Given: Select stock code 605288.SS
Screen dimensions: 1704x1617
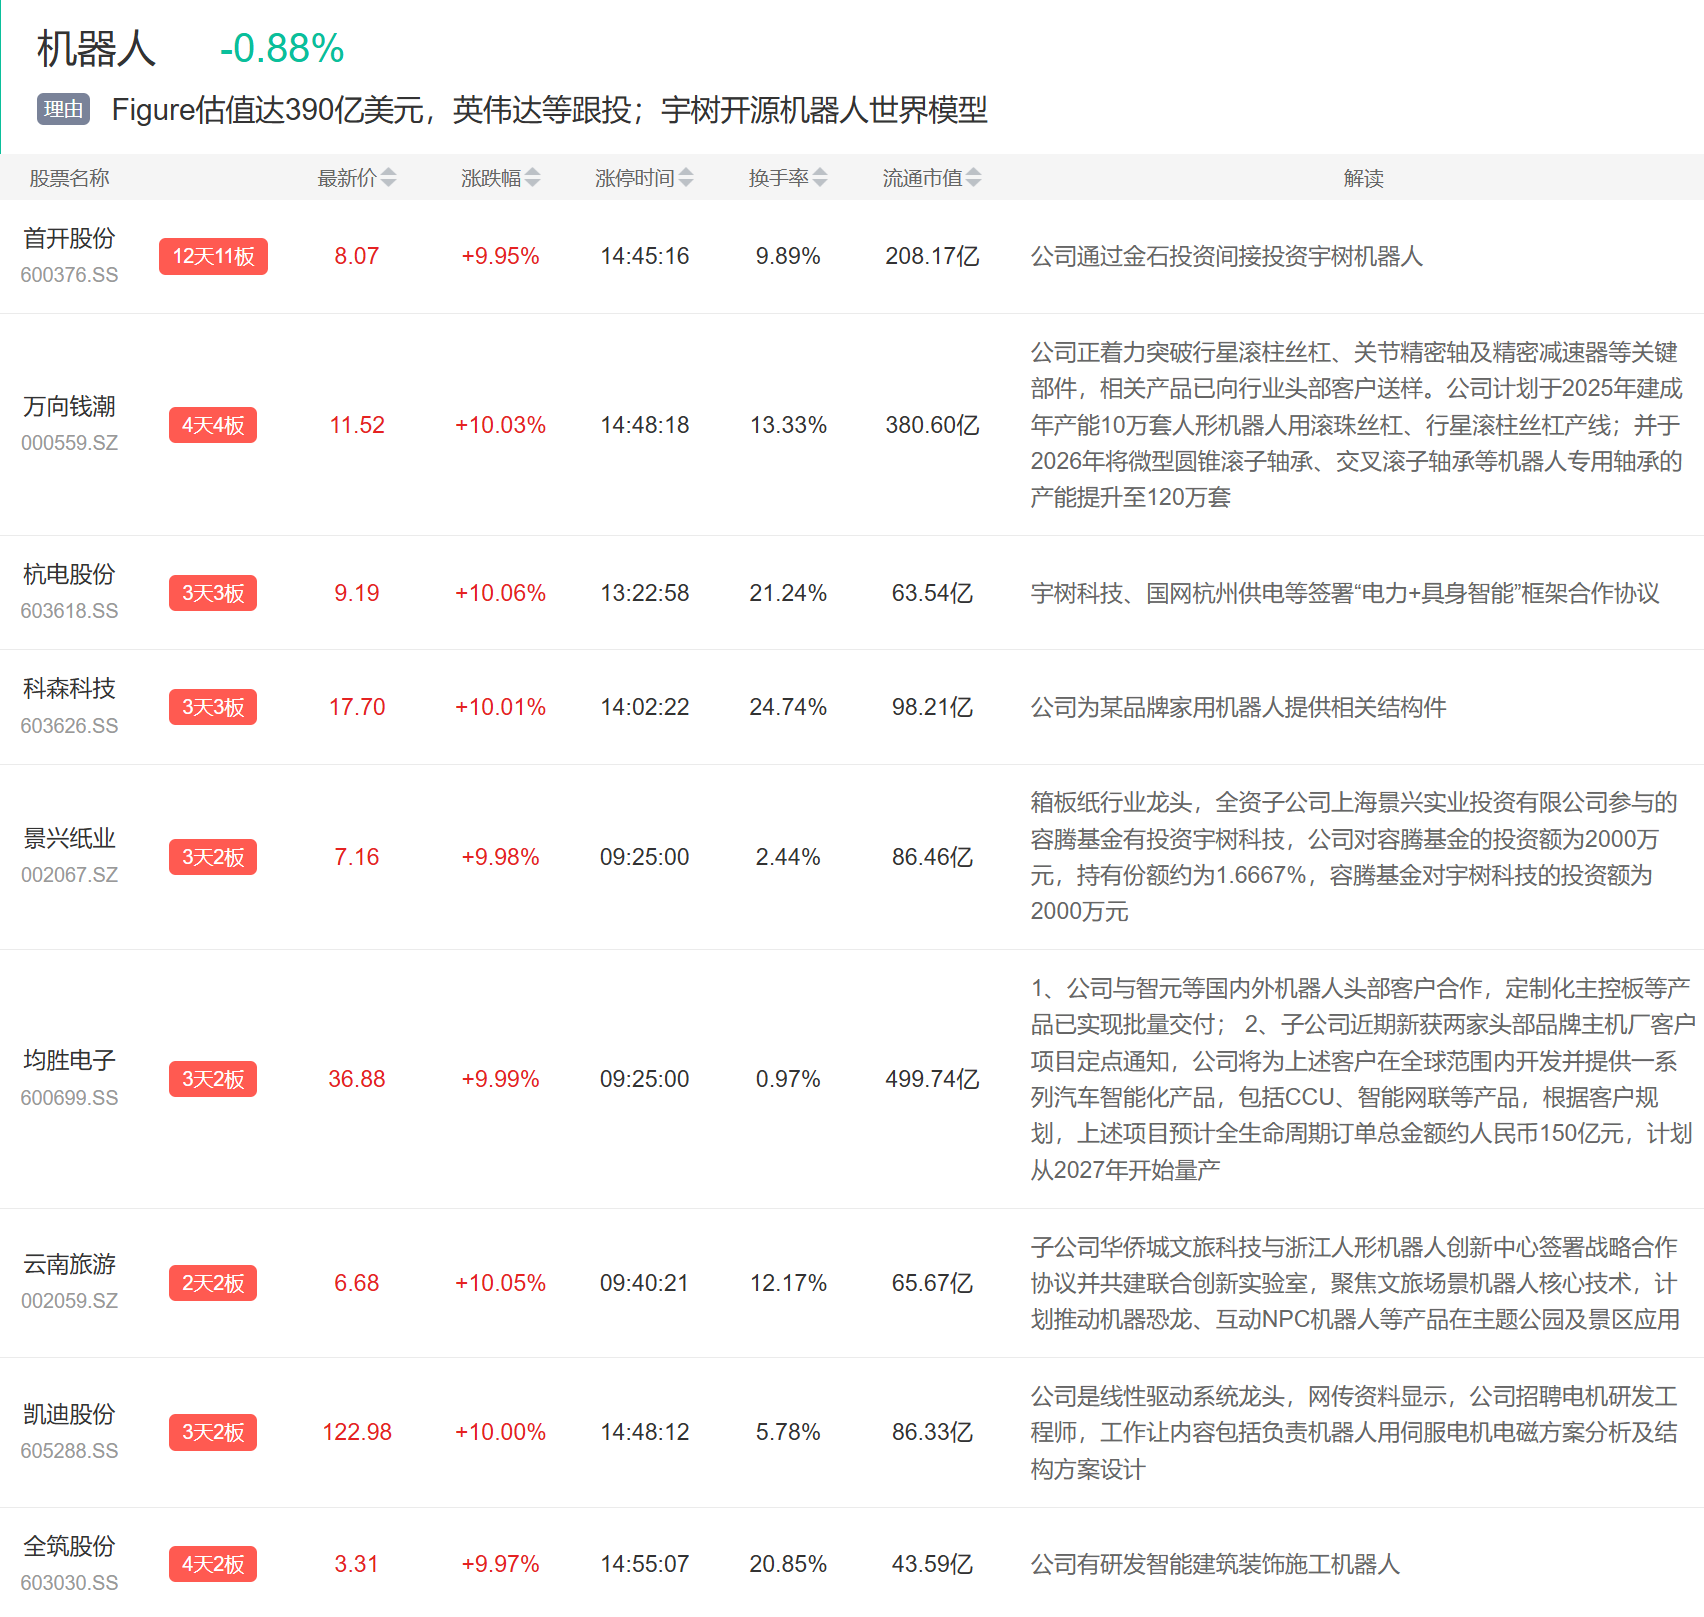Looking at the screenshot, I should pos(69,1451).
